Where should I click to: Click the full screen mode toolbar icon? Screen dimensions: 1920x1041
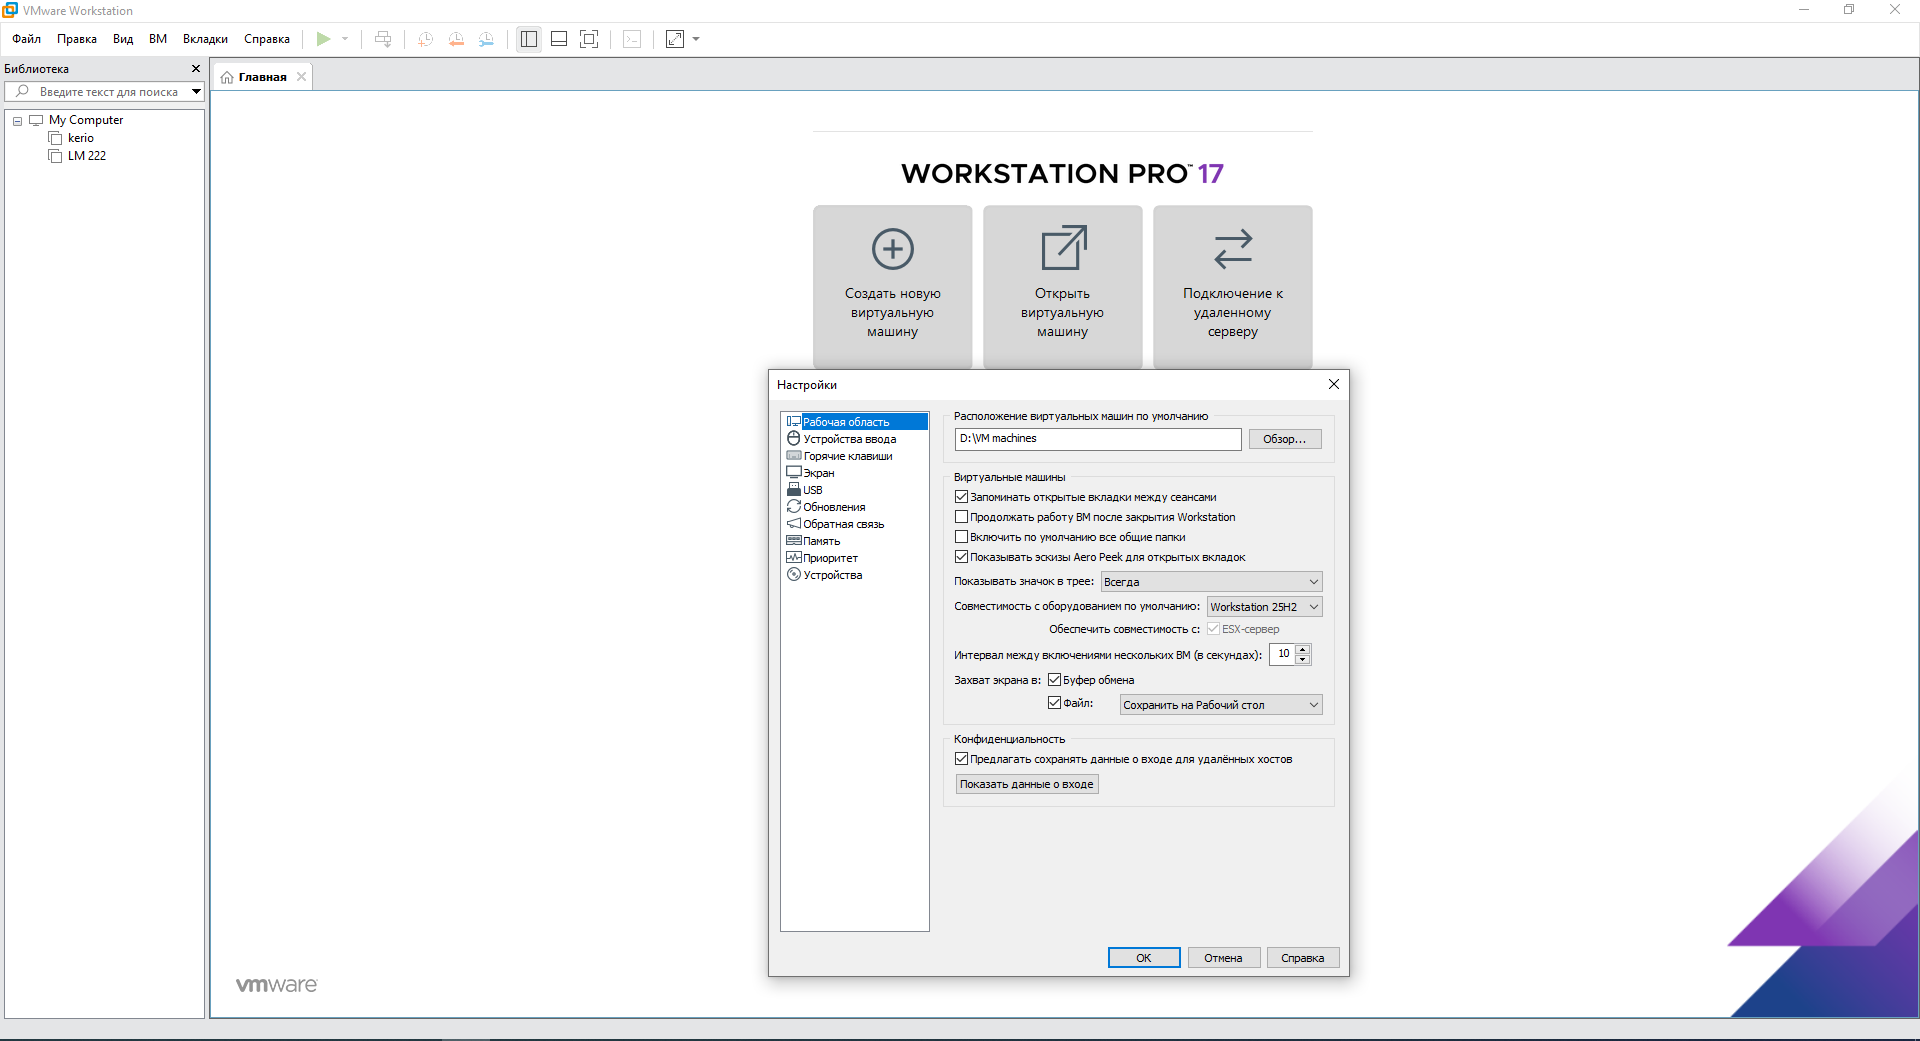point(589,39)
